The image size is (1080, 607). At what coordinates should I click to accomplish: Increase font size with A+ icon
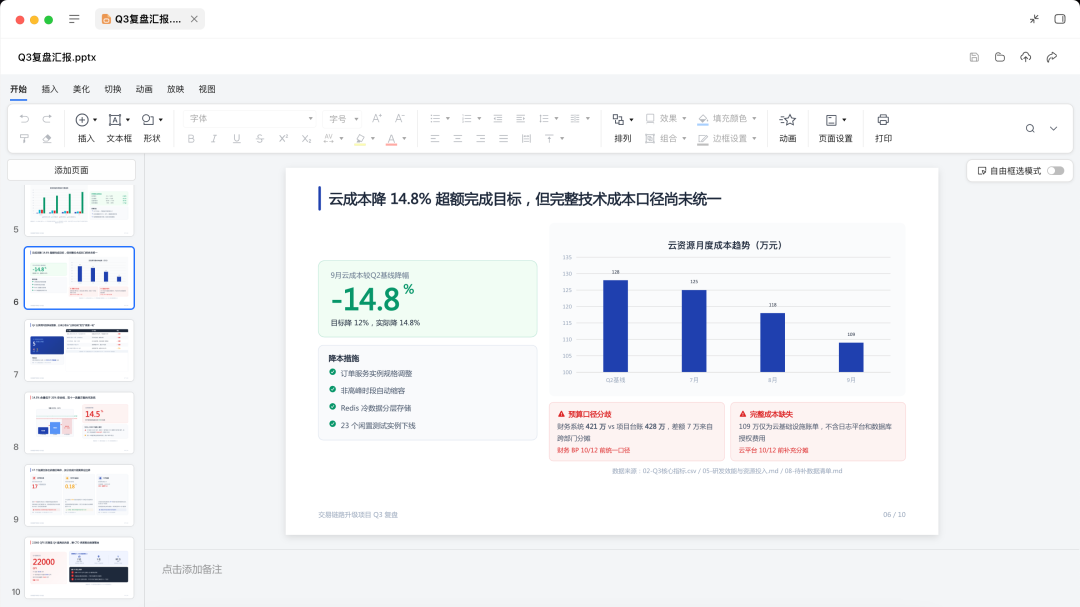pos(377,119)
